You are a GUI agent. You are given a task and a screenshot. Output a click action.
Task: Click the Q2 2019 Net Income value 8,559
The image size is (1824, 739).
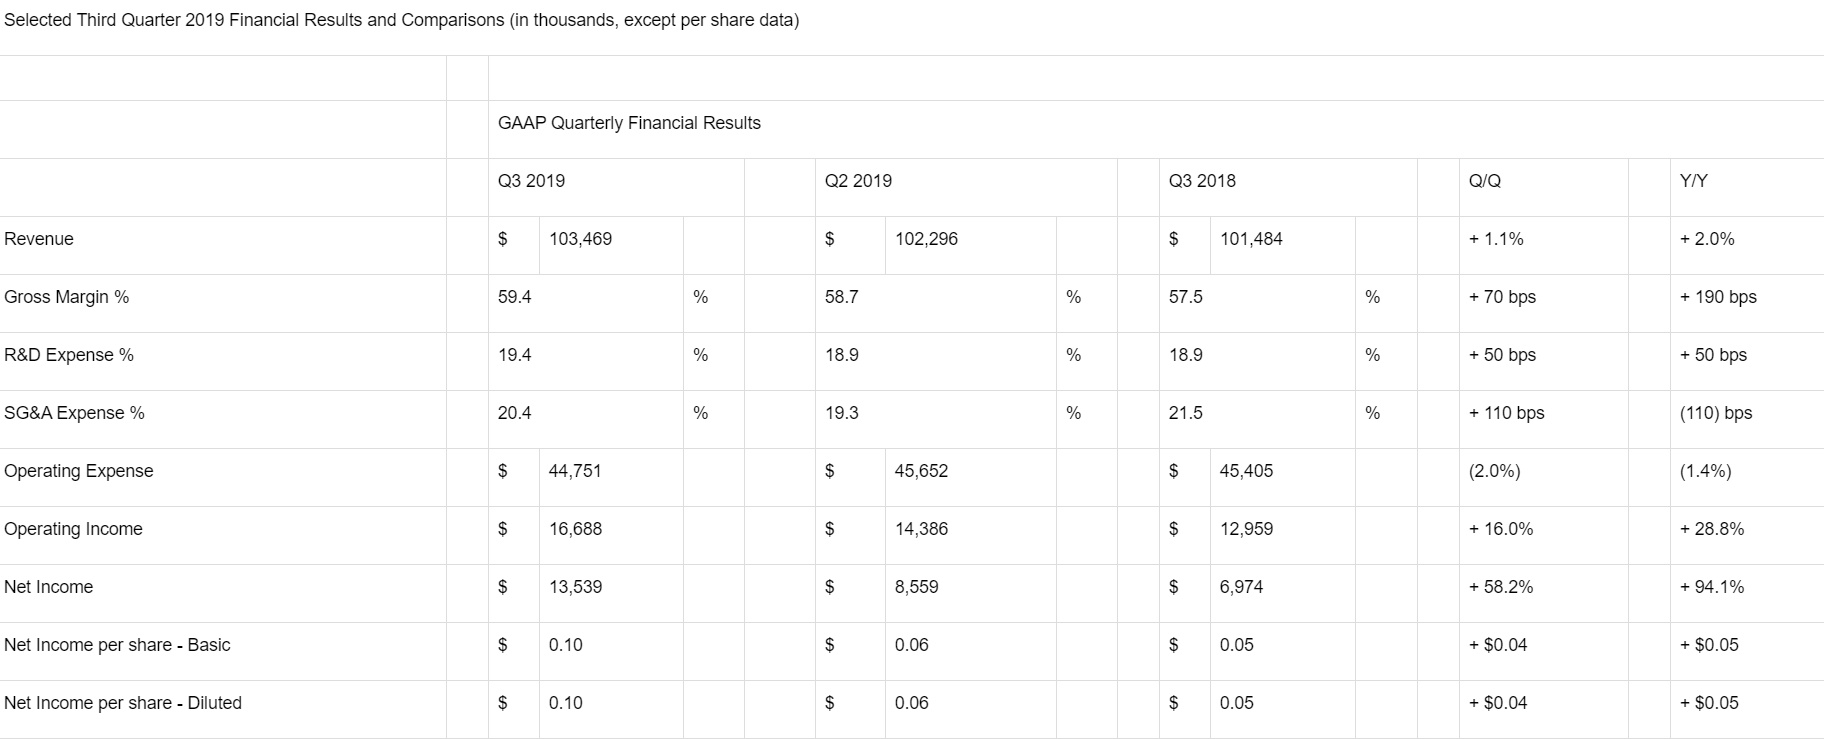[916, 587]
